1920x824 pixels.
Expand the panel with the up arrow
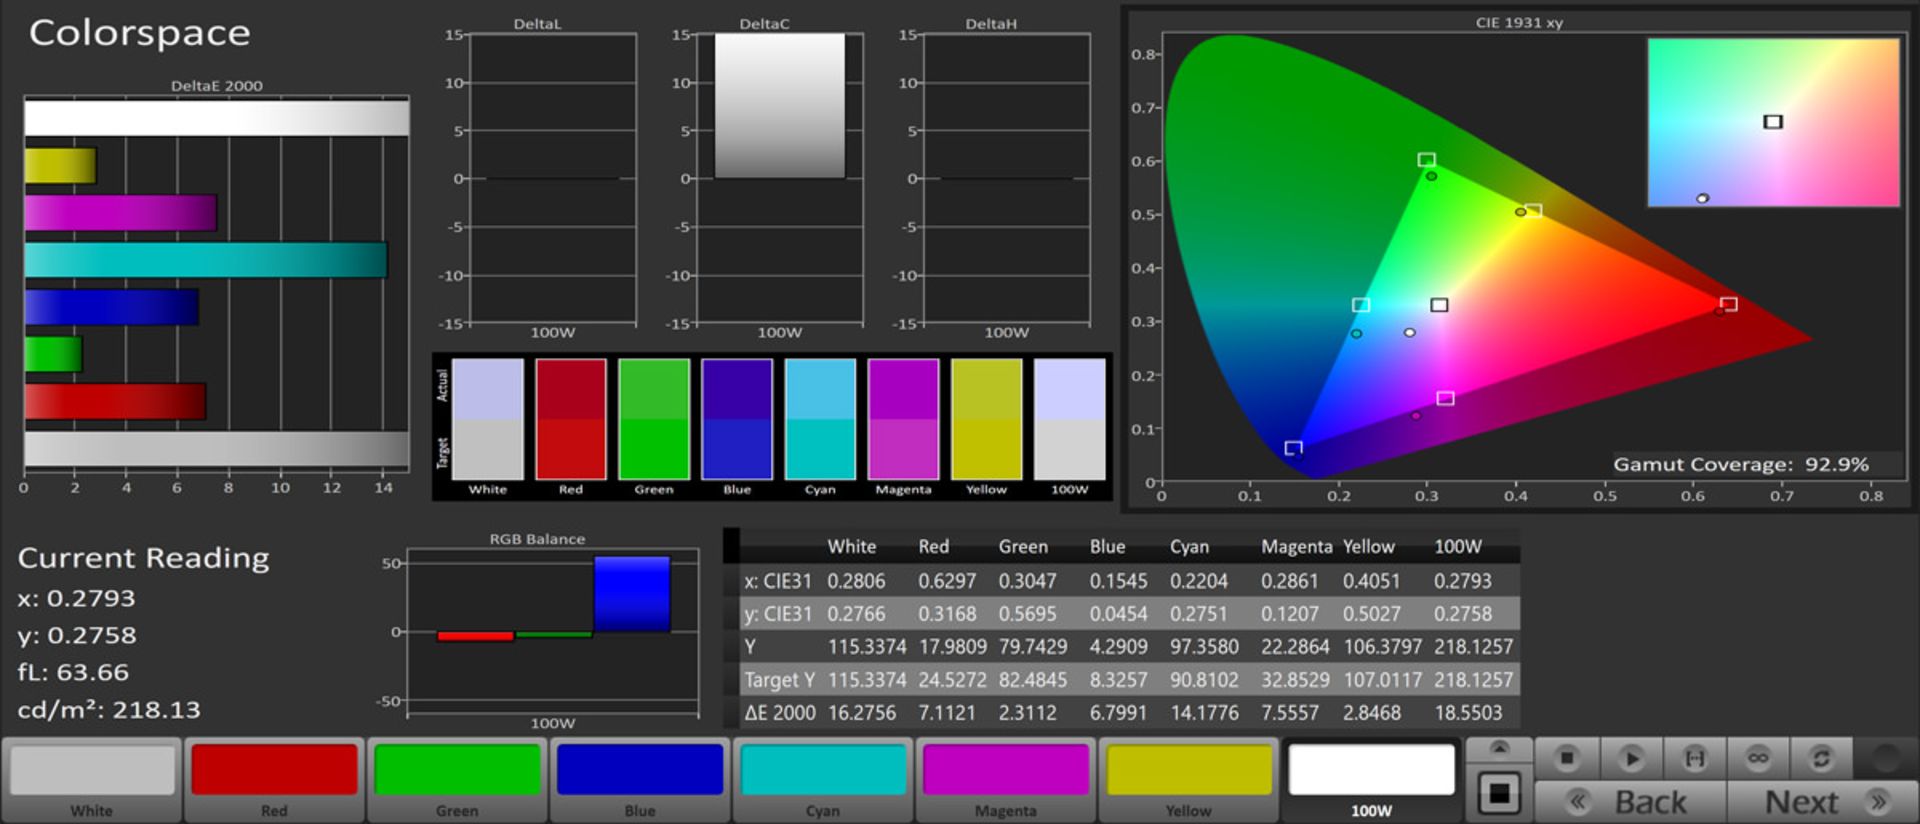pos(1499,749)
